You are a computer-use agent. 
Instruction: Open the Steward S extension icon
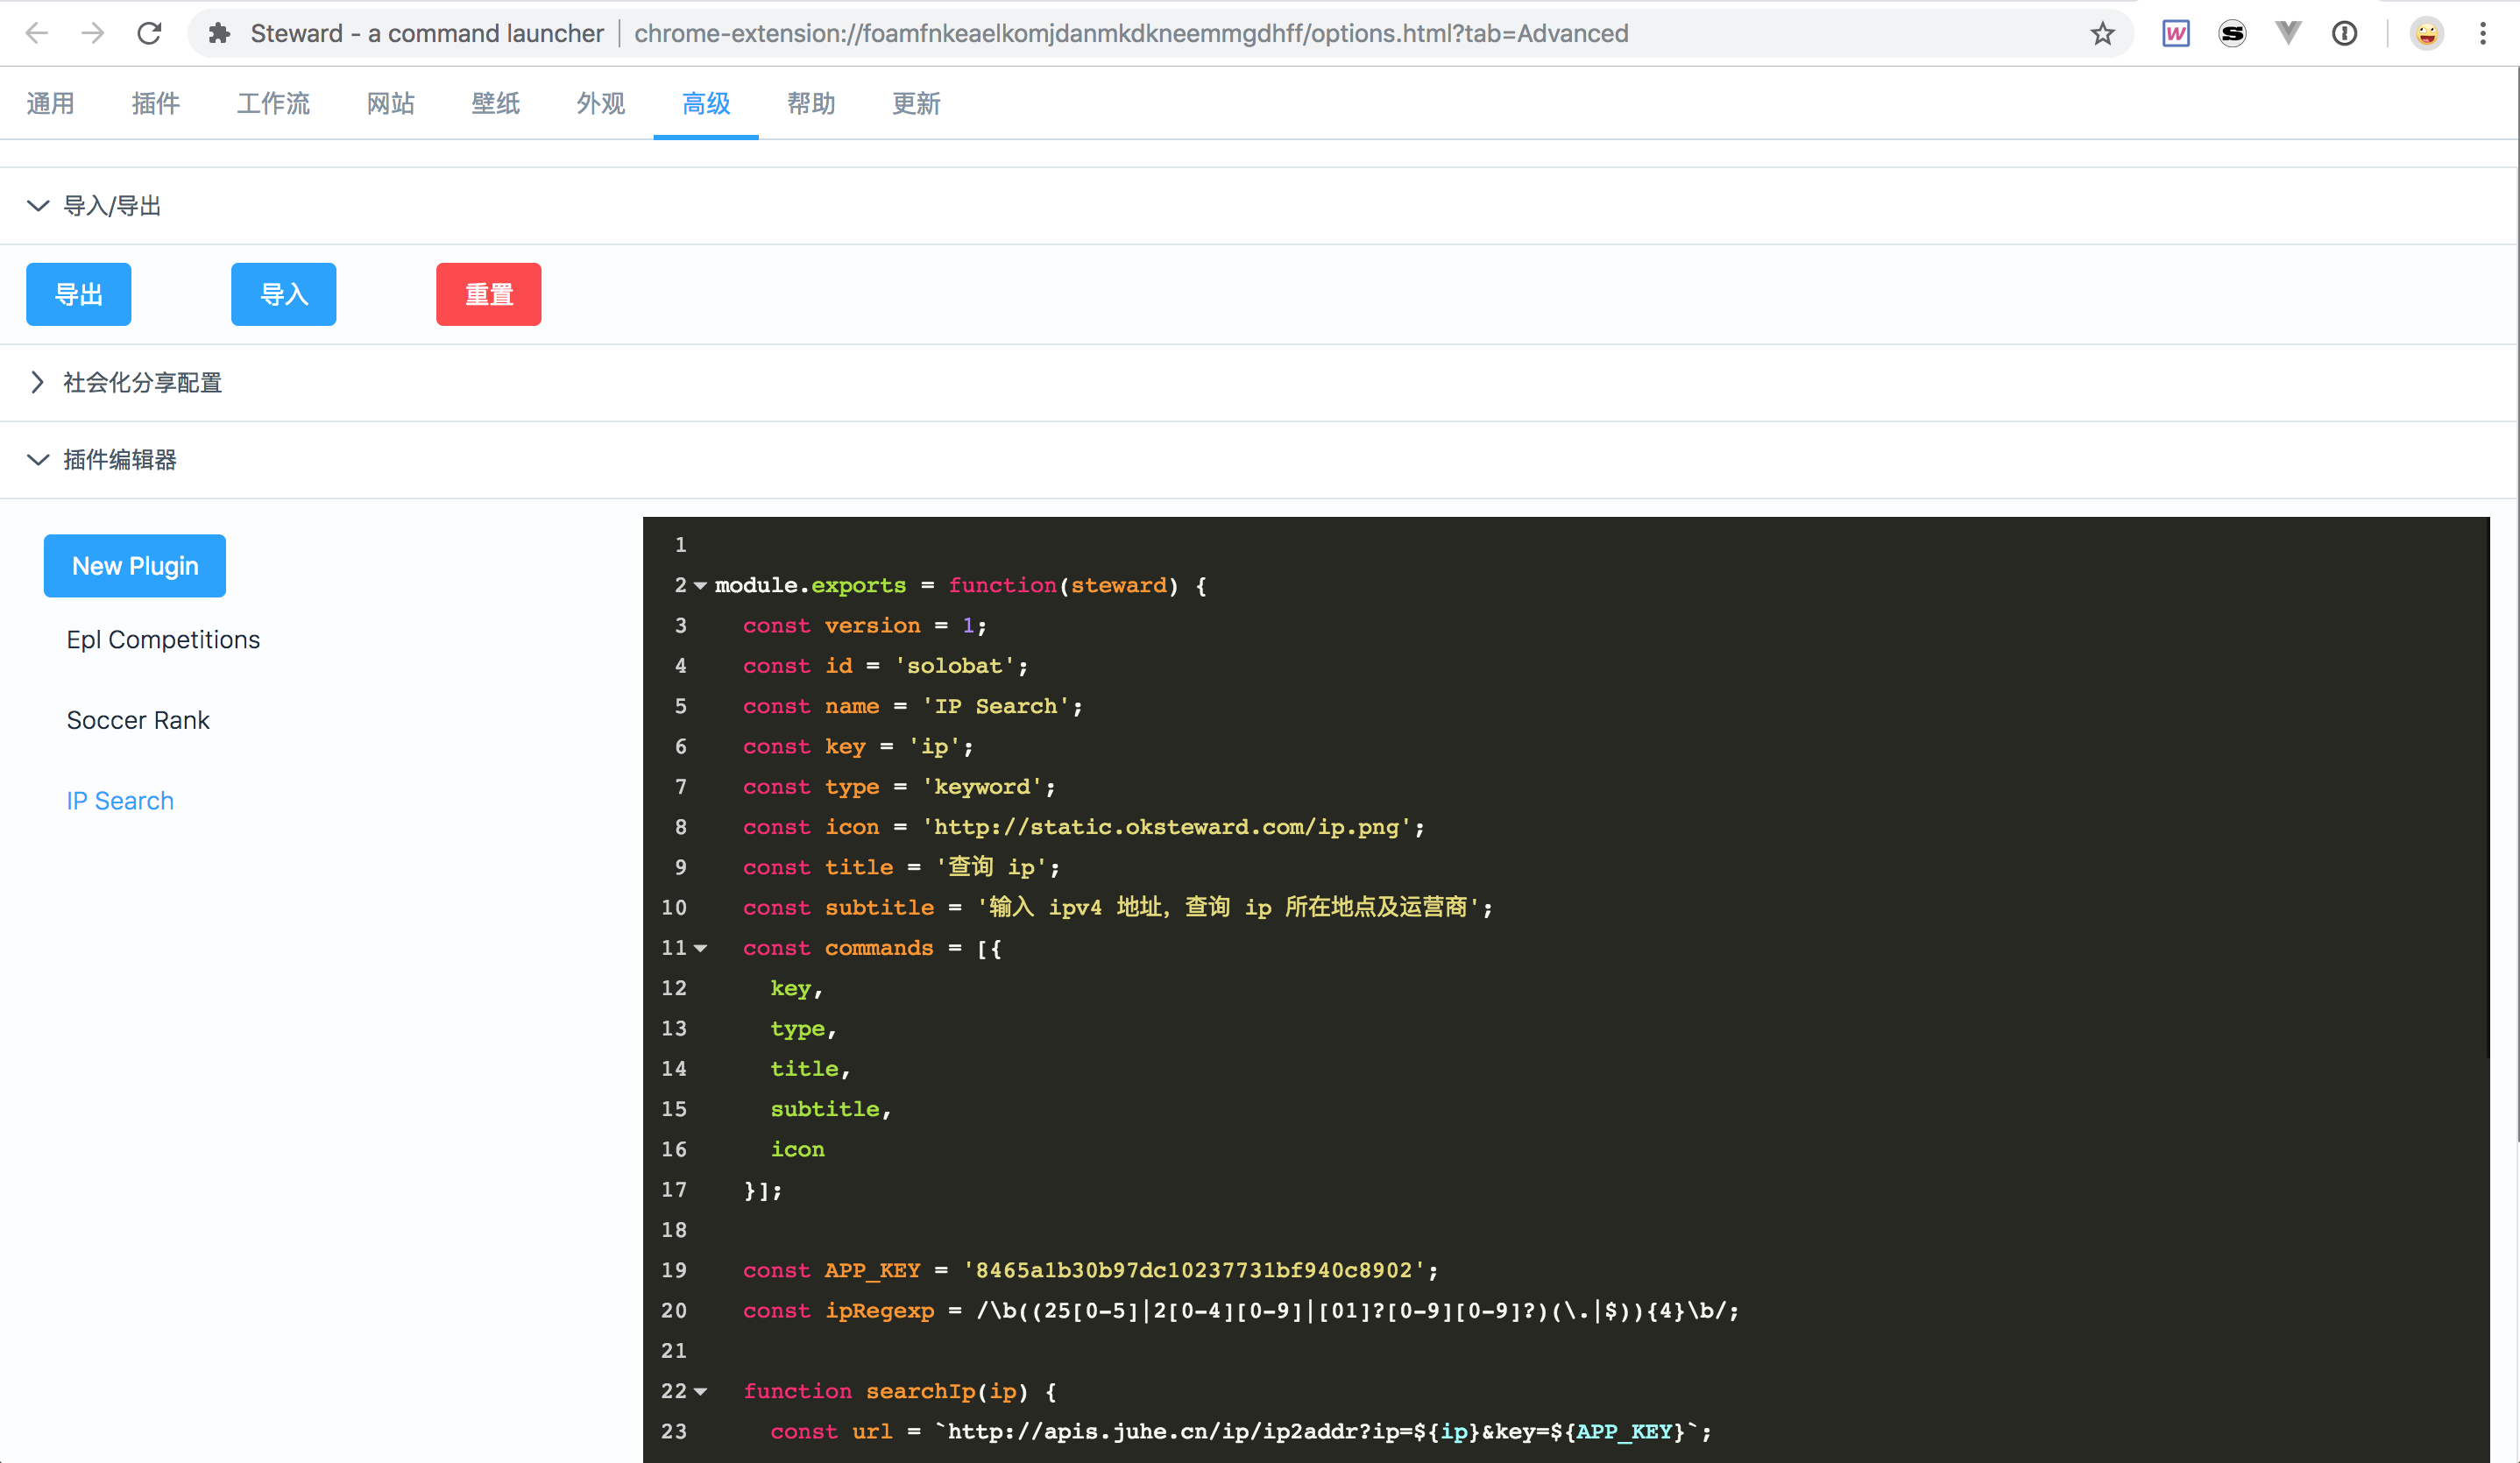tap(2232, 33)
